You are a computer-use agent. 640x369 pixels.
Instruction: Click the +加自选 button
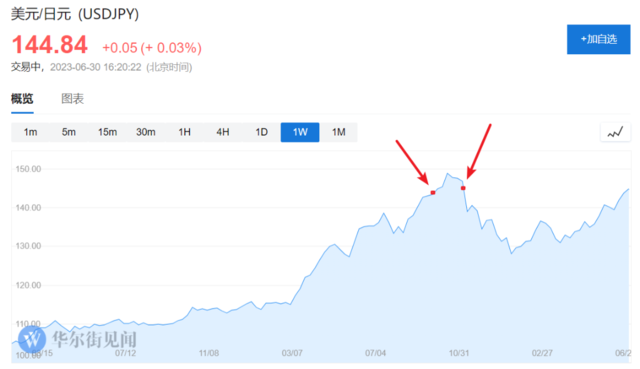pos(598,39)
